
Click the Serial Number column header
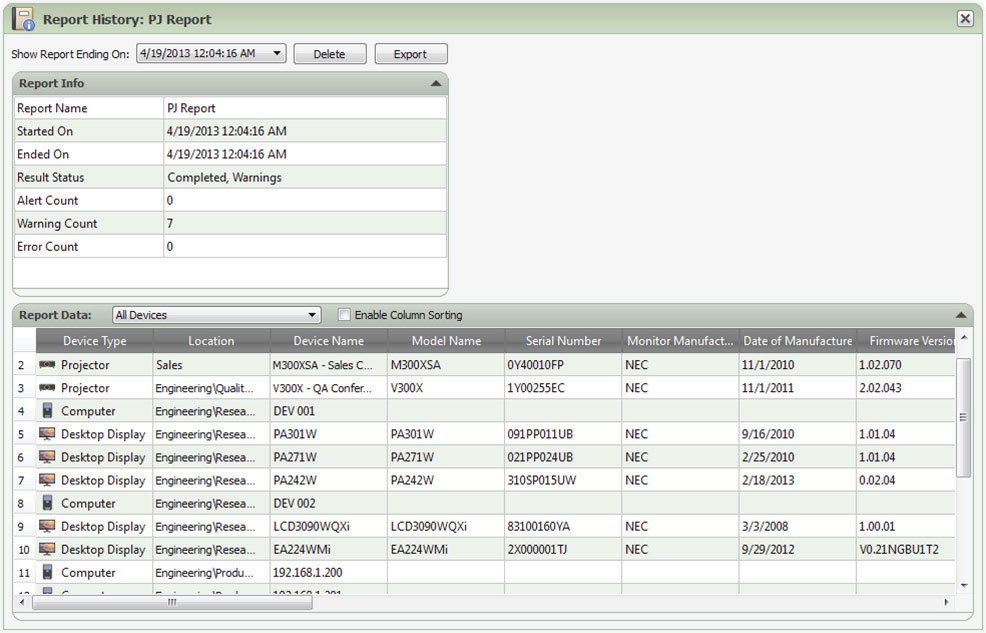(563, 341)
